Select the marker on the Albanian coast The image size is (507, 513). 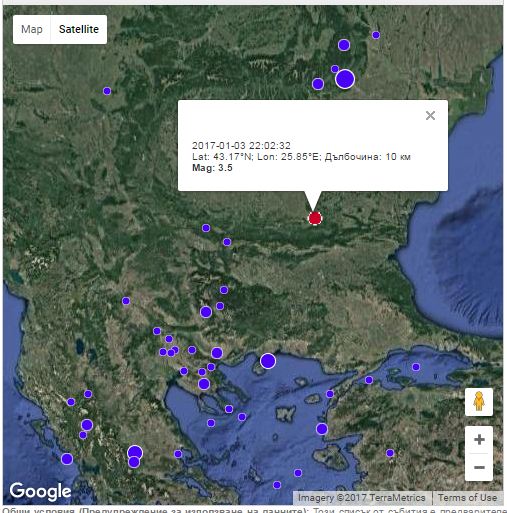coord(67,459)
